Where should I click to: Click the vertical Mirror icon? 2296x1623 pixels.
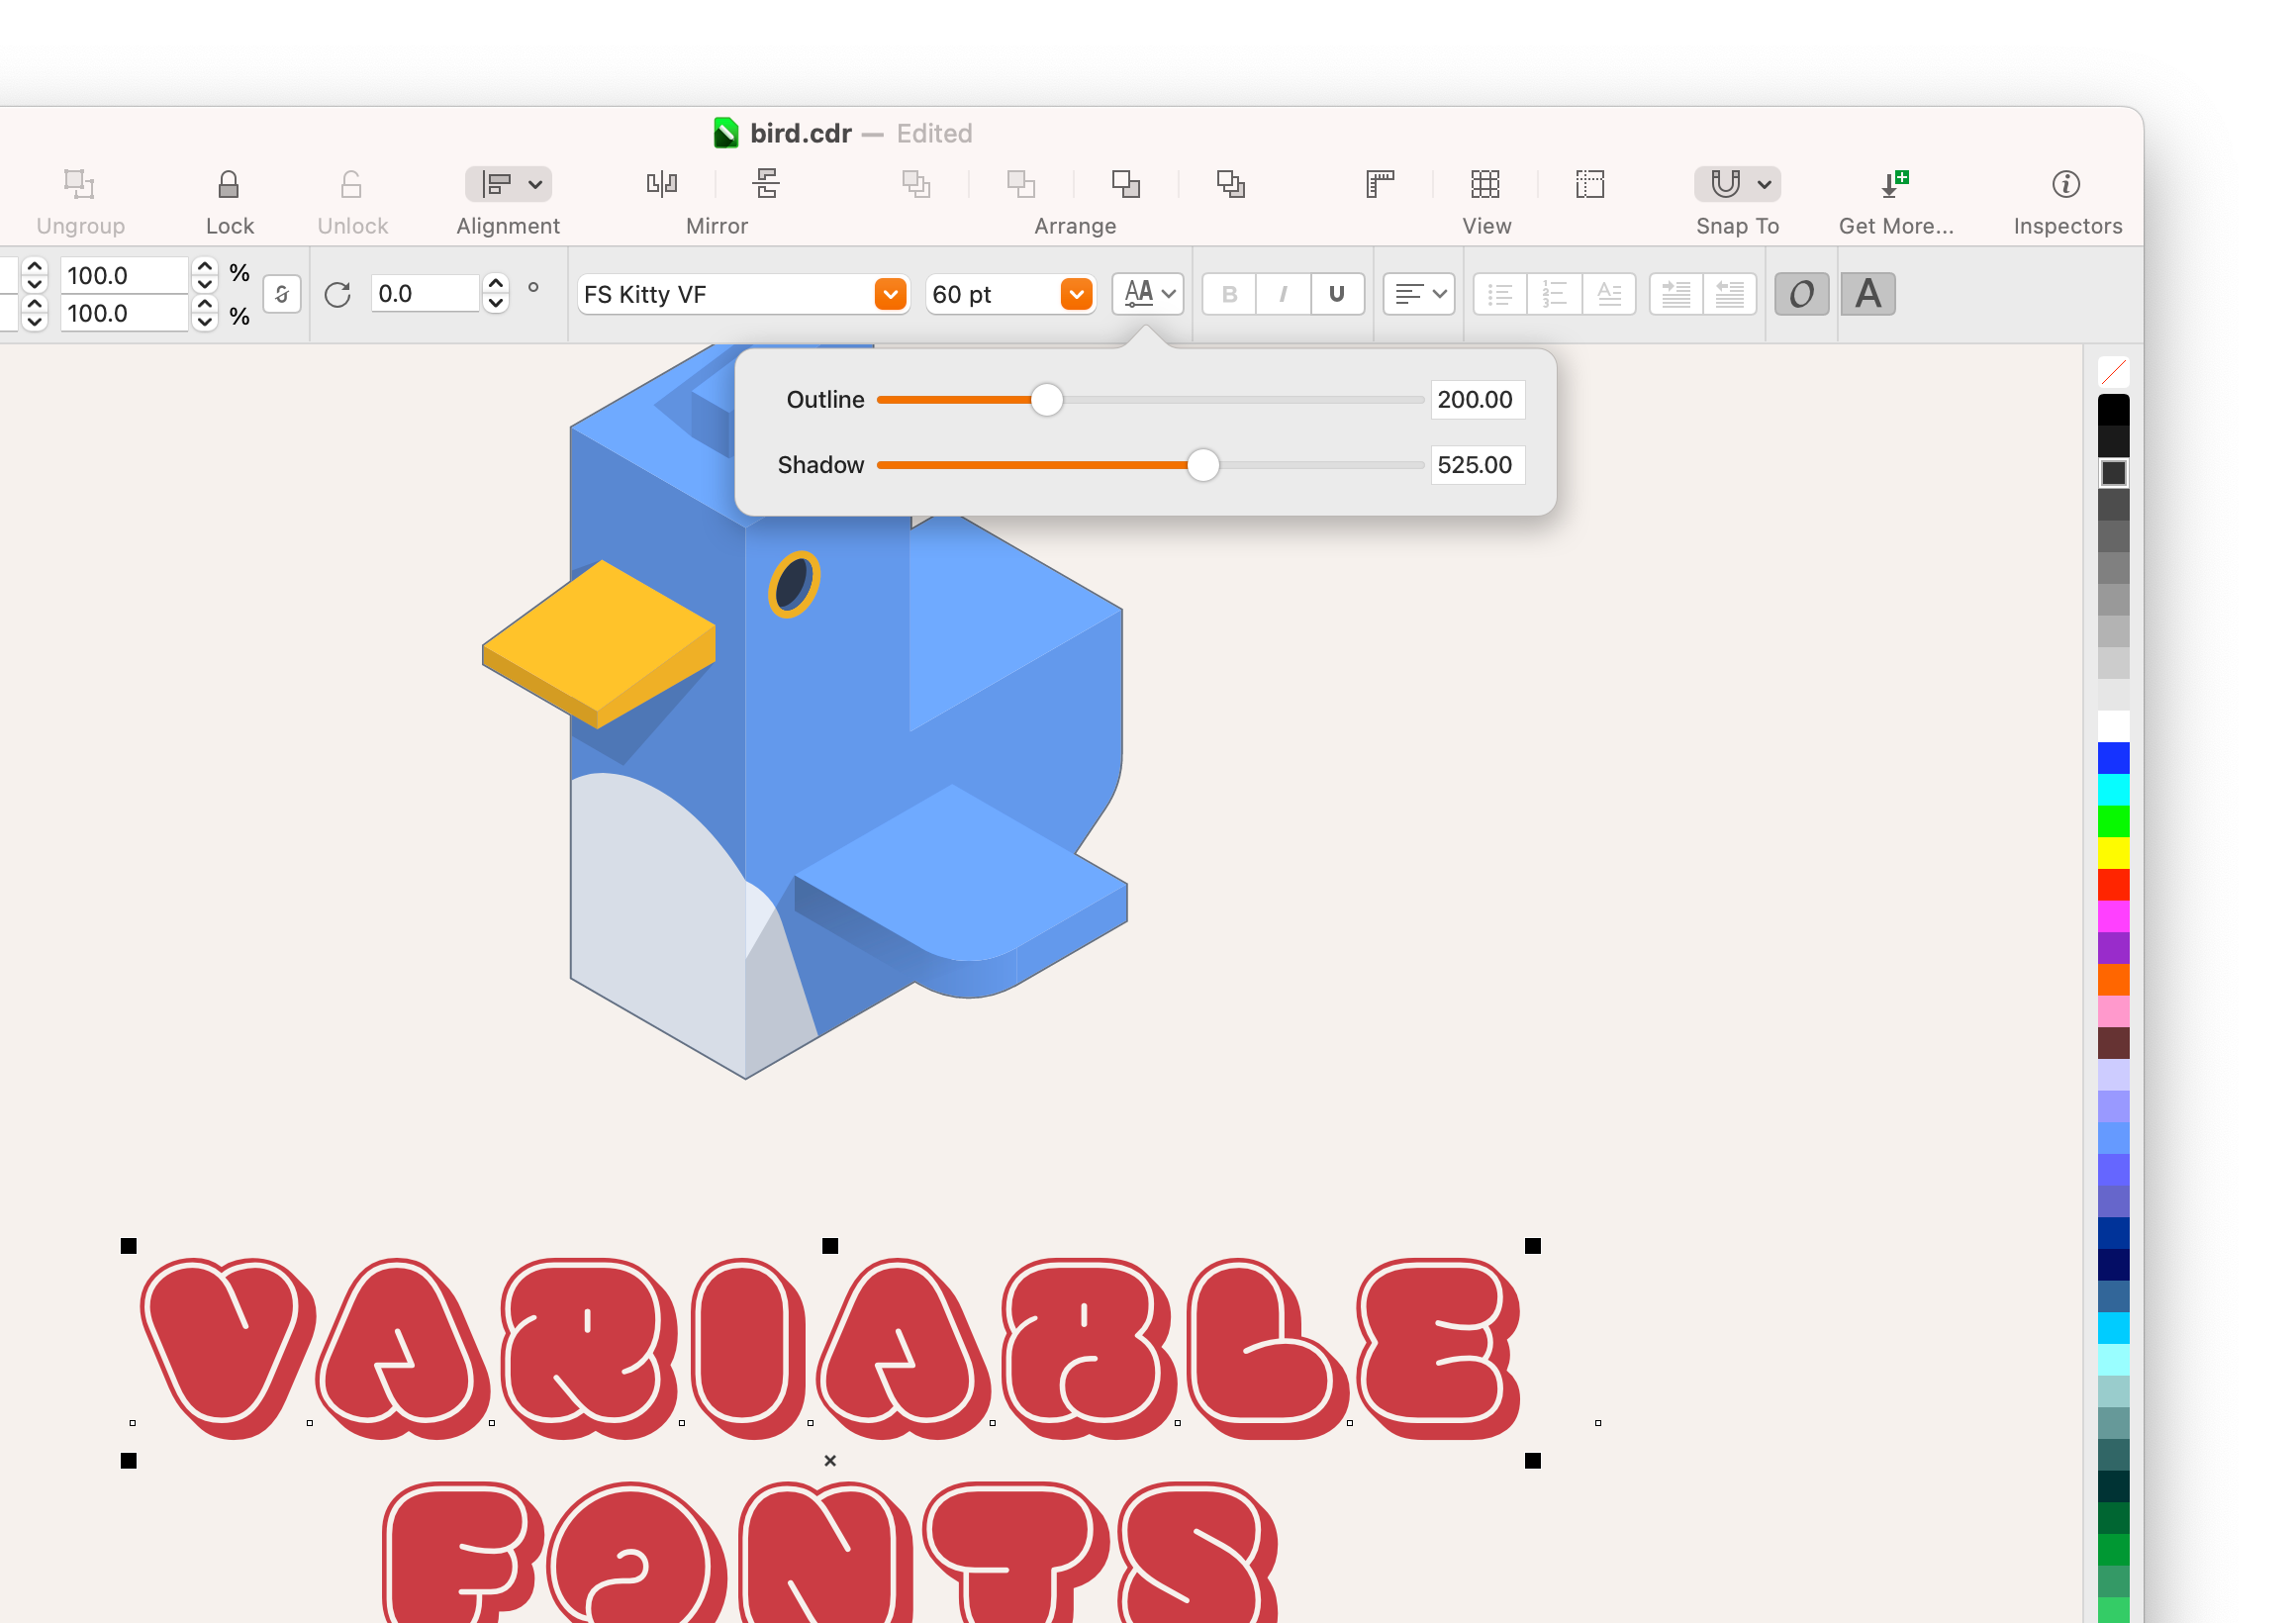[765, 184]
